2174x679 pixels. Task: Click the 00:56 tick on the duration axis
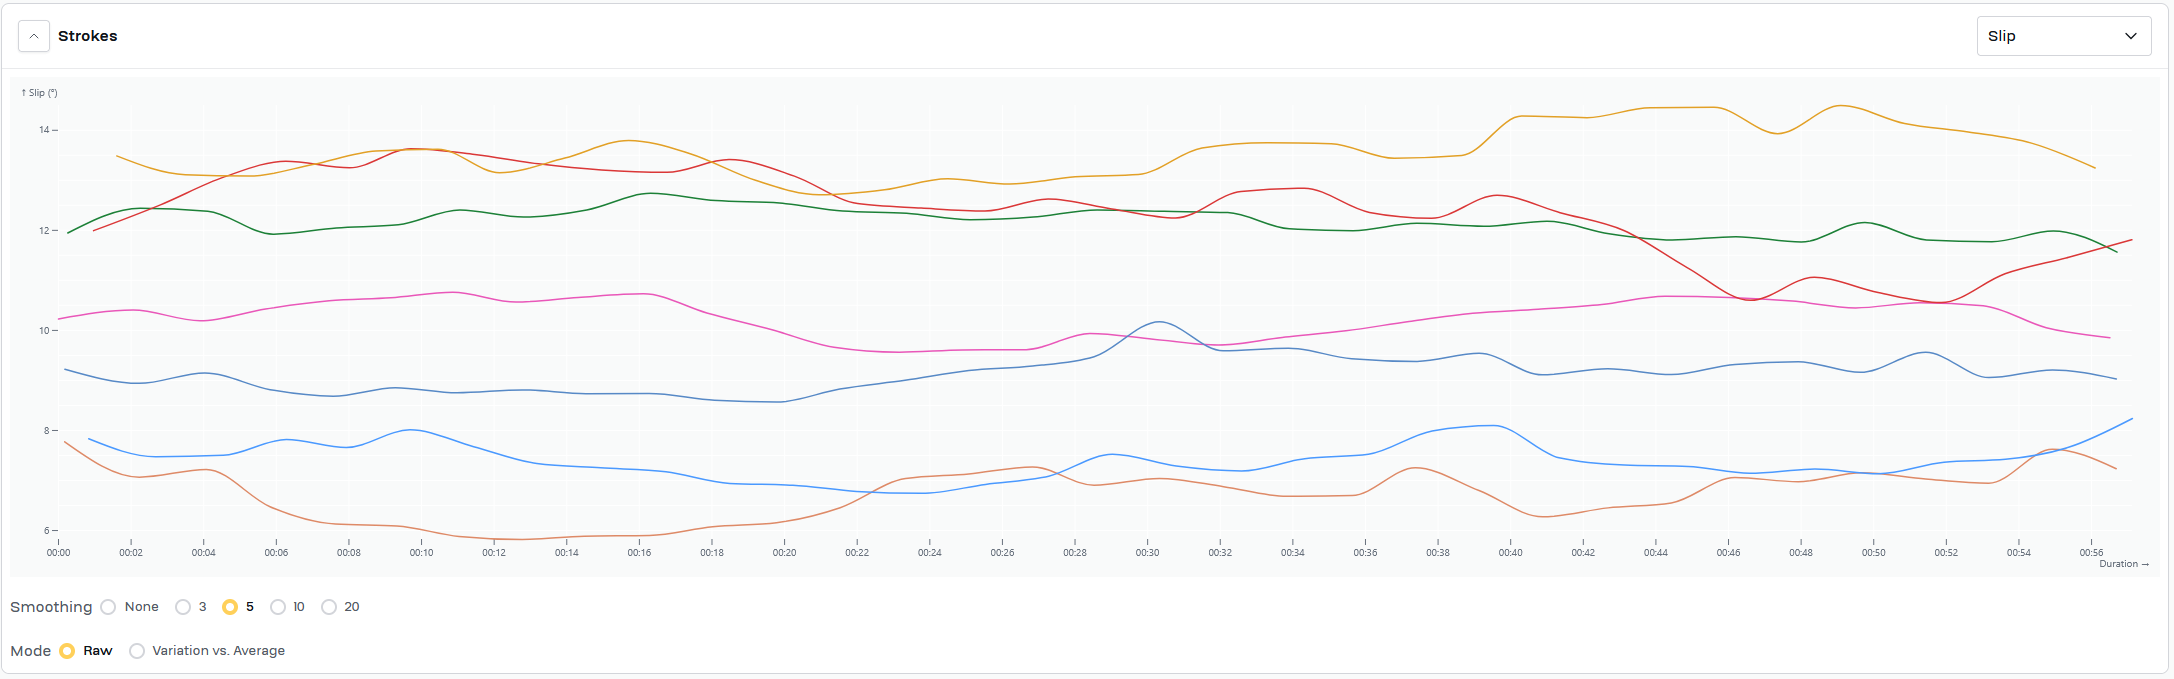(2091, 552)
